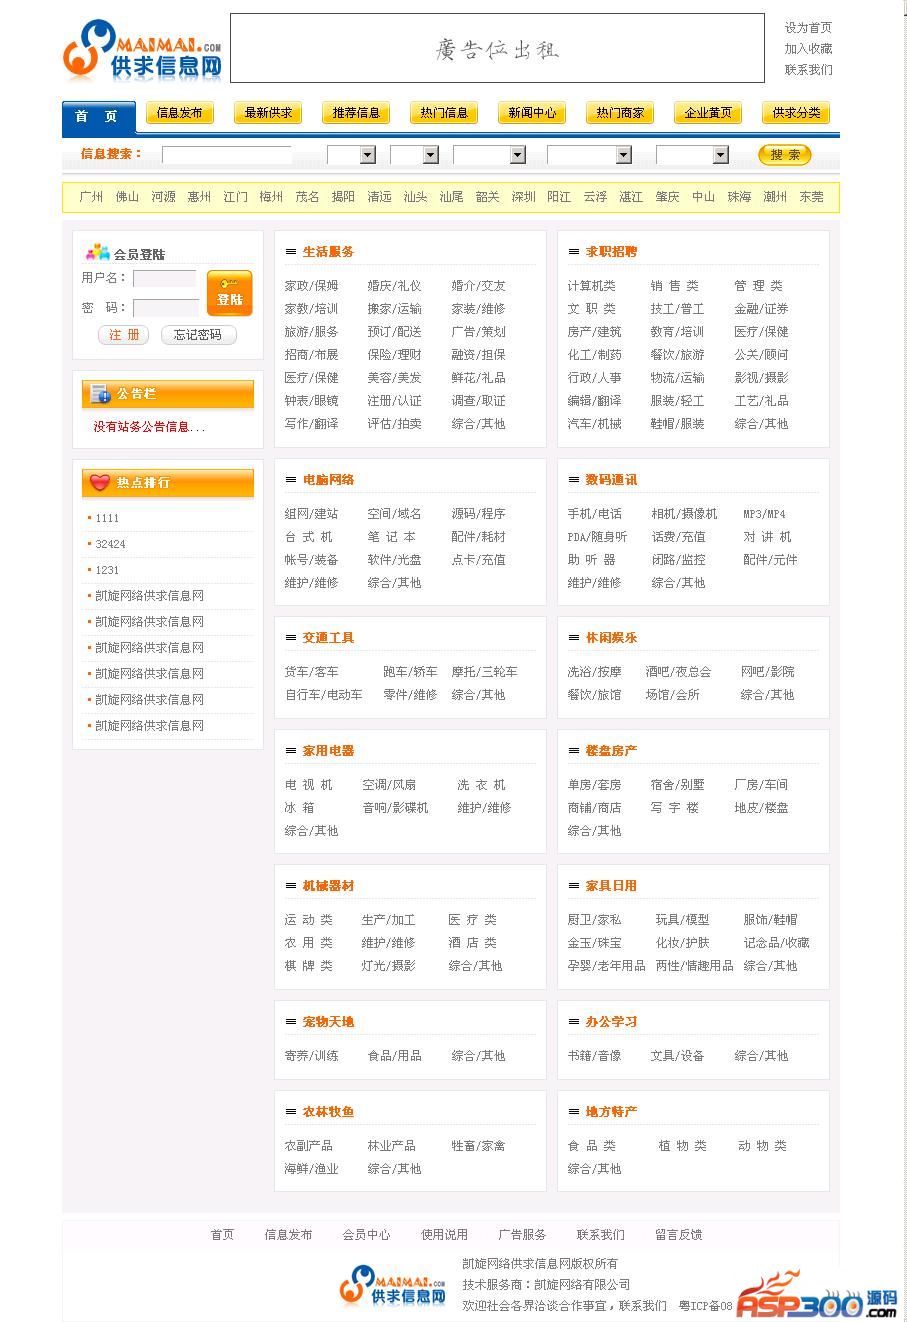Open the 推荐信息 nav item
907x1322 pixels.
pos(356,113)
